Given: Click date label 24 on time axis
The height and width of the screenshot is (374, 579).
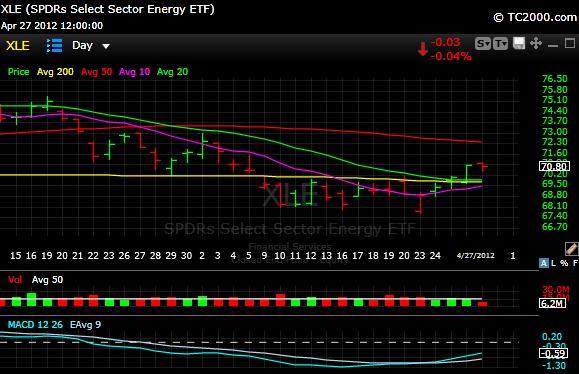Looking at the screenshot, I should (435, 255).
